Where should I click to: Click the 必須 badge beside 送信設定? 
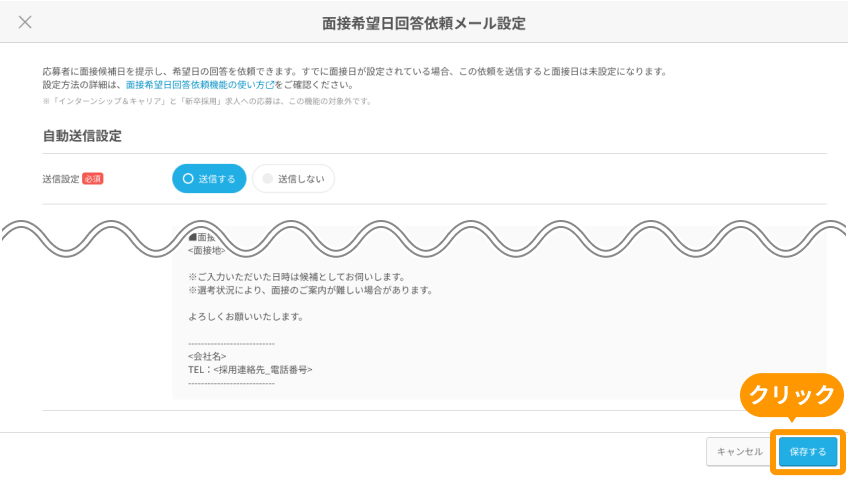click(92, 179)
